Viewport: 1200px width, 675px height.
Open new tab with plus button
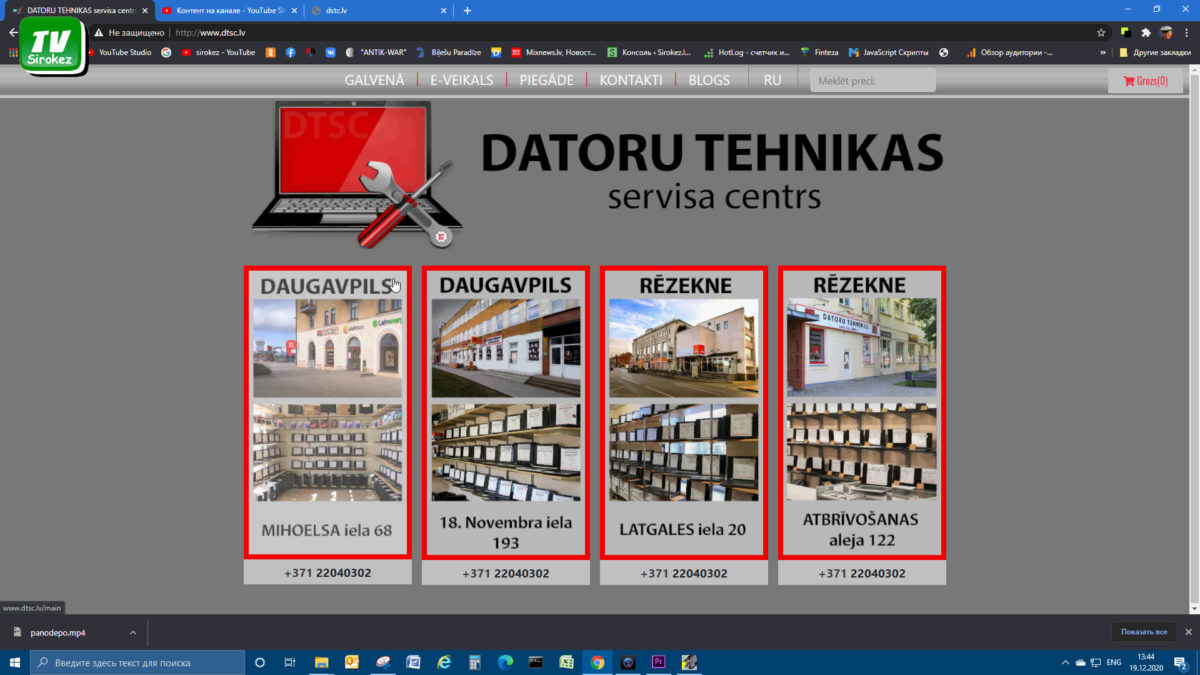467,11
